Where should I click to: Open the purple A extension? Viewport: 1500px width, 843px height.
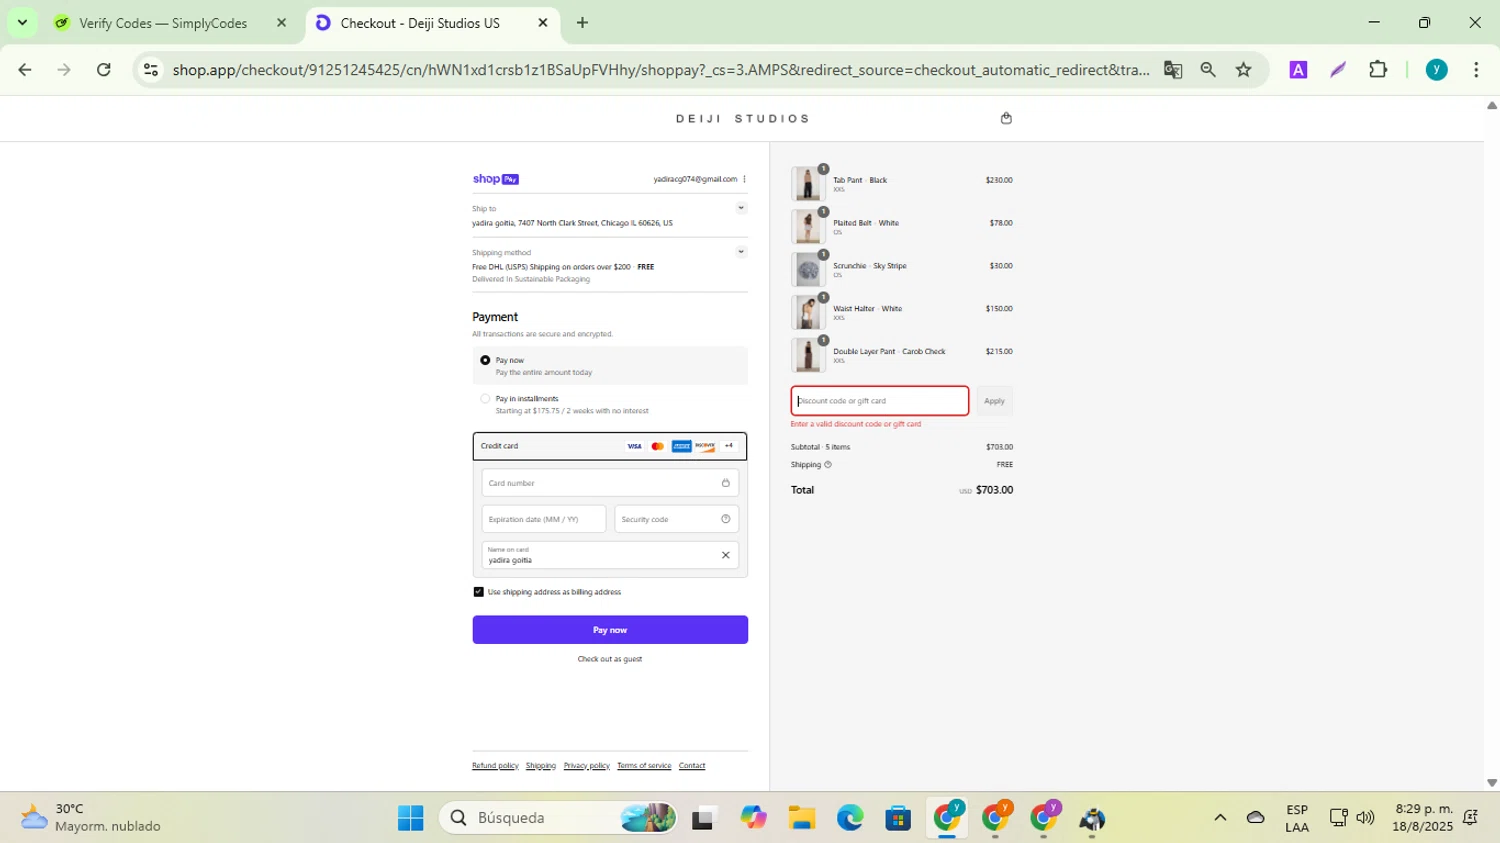[1298, 70]
